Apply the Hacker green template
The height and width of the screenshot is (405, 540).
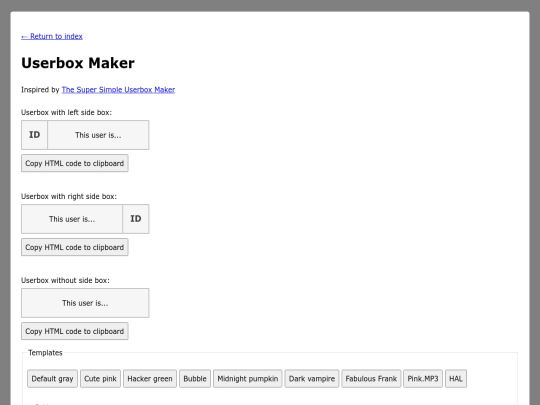pyautogui.click(x=150, y=379)
